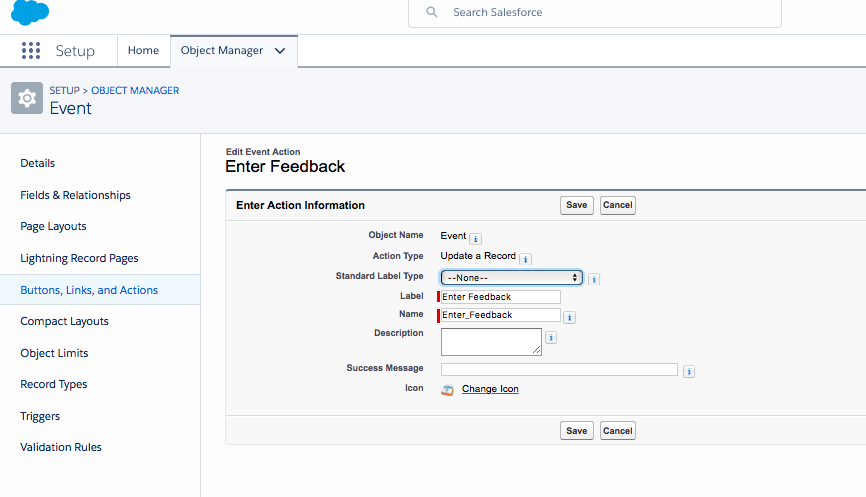Open Validation Rules
This screenshot has width=866, height=497.
pyautogui.click(x=61, y=447)
